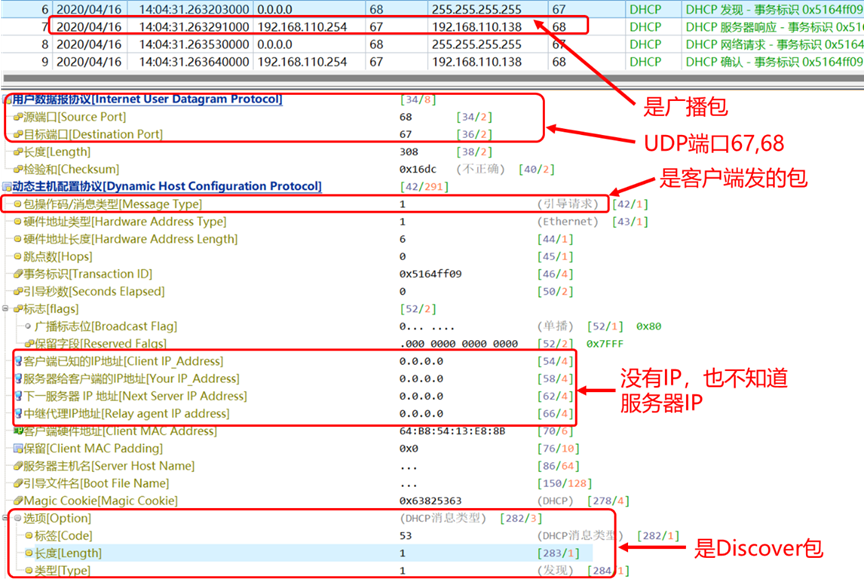Collapse the 选项[Option] tree node
Viewport: 864px width, 579px height.
(x=6, y=518)
